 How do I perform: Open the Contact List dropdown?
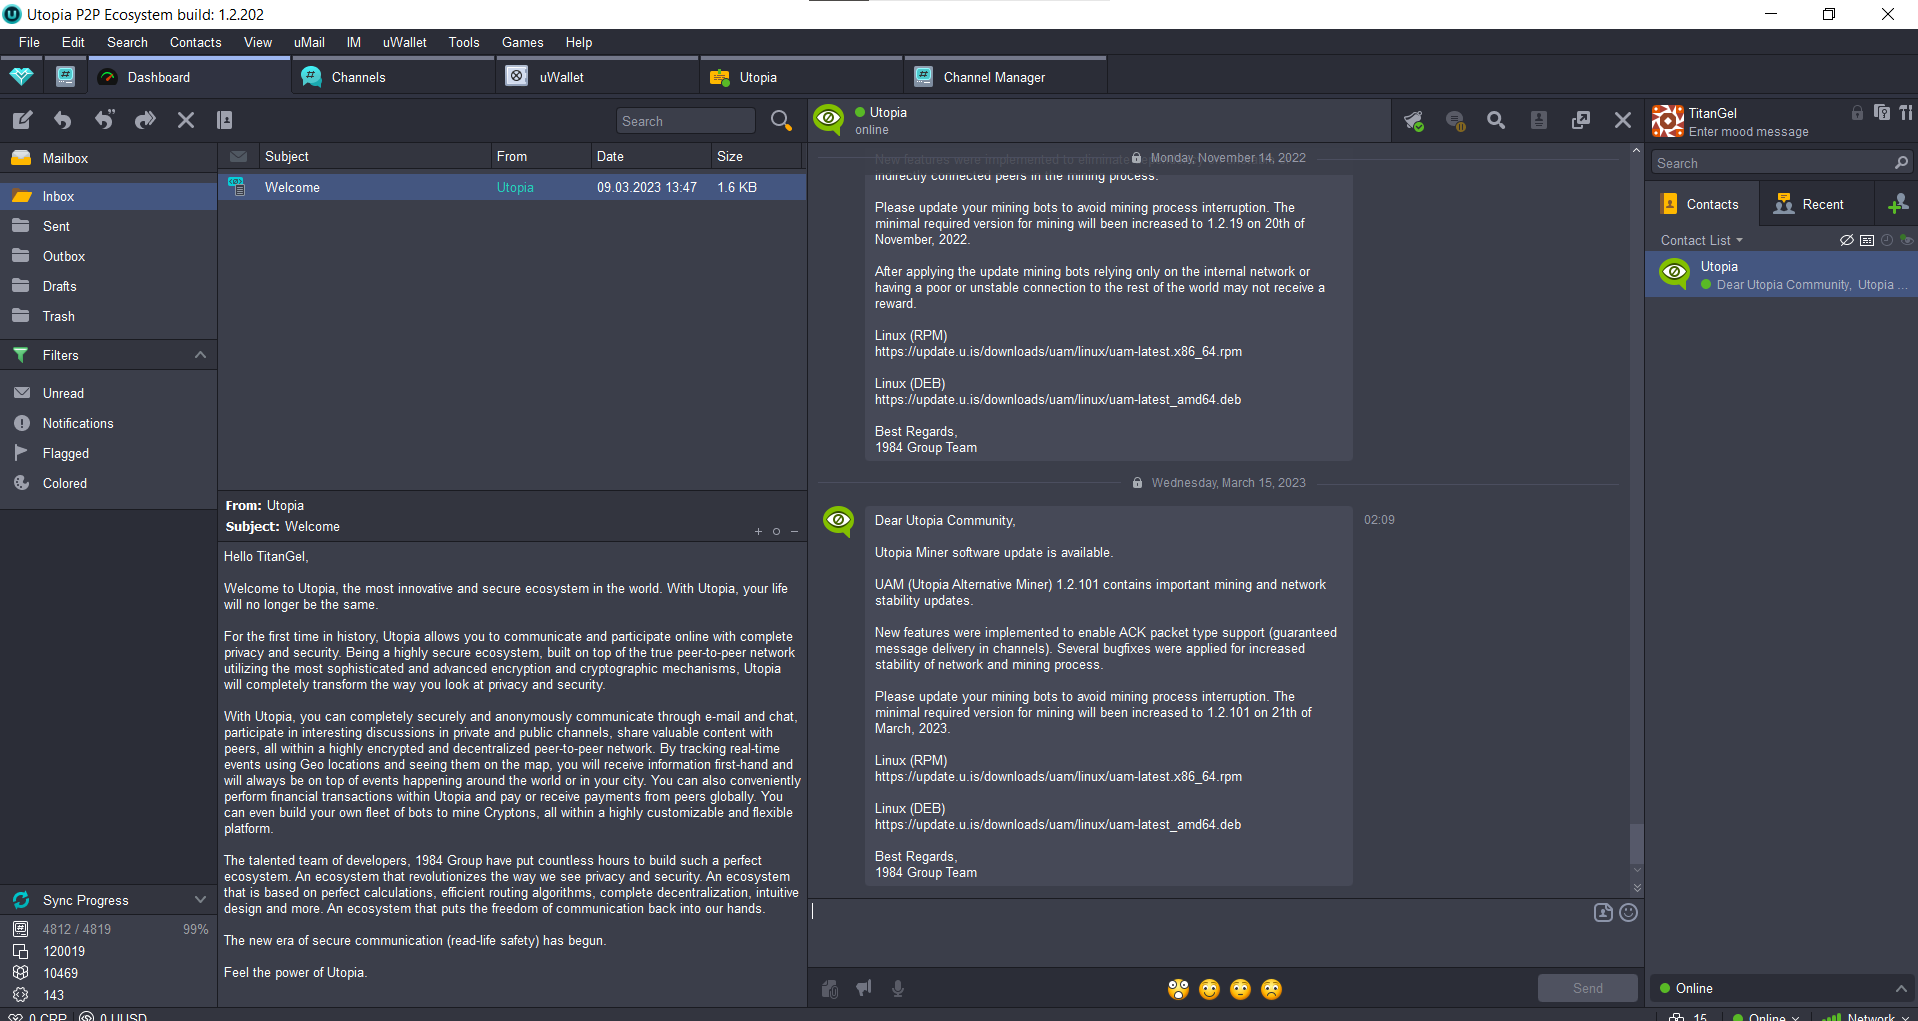point(1701,240)
